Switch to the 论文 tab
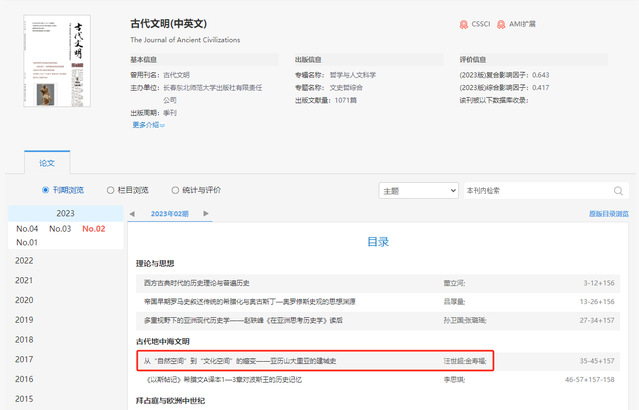The height and width of the screenshot is (410, 639). (47, 161)
